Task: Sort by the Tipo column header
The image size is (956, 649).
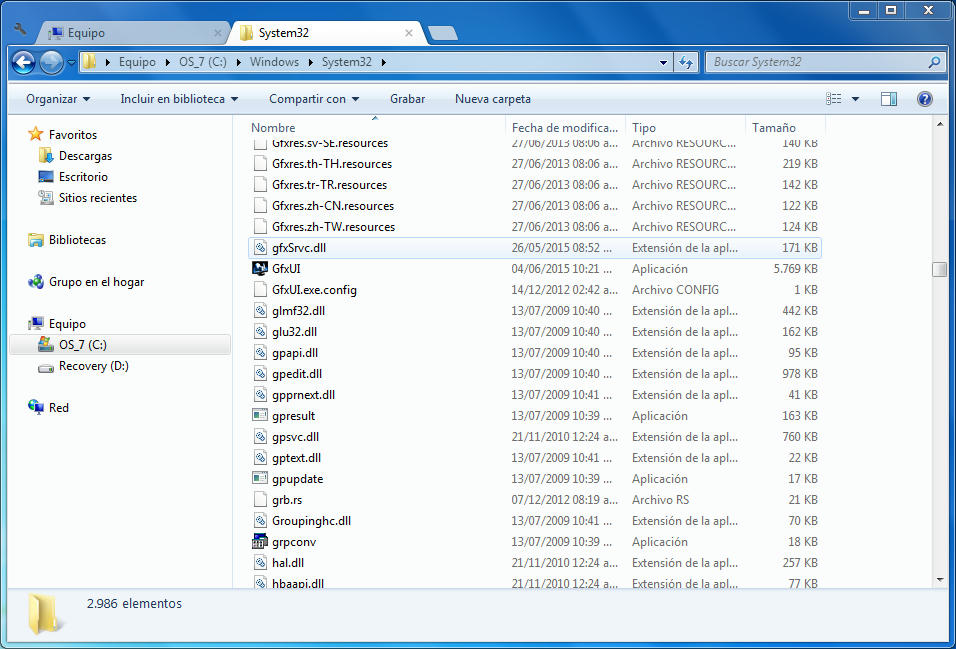Action: [686, 127]
